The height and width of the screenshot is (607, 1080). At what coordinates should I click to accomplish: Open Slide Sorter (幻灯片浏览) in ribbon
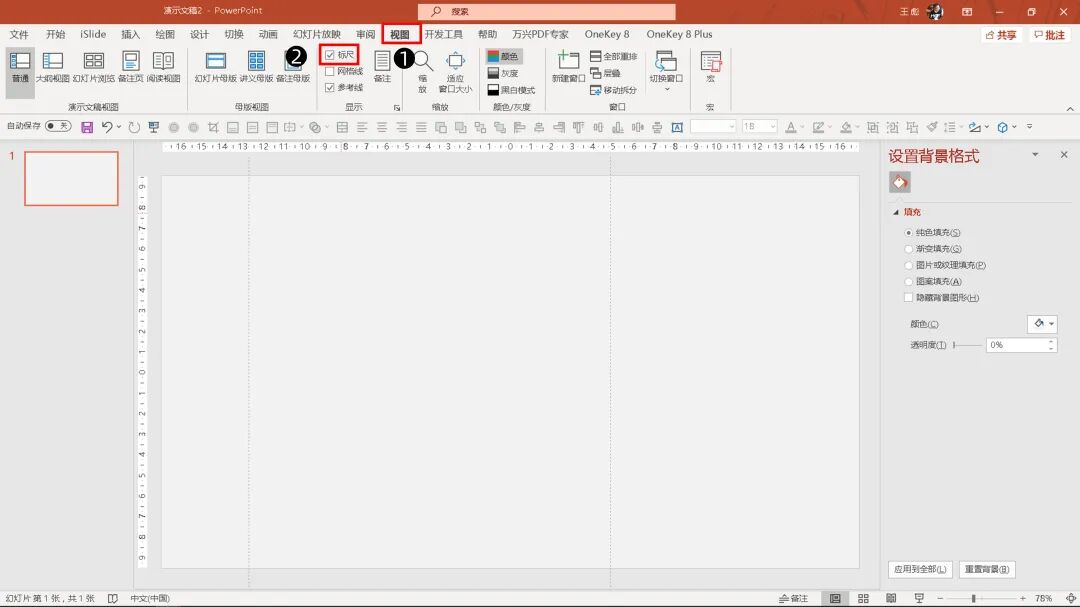pyautogui.click(x=94, y=67)
